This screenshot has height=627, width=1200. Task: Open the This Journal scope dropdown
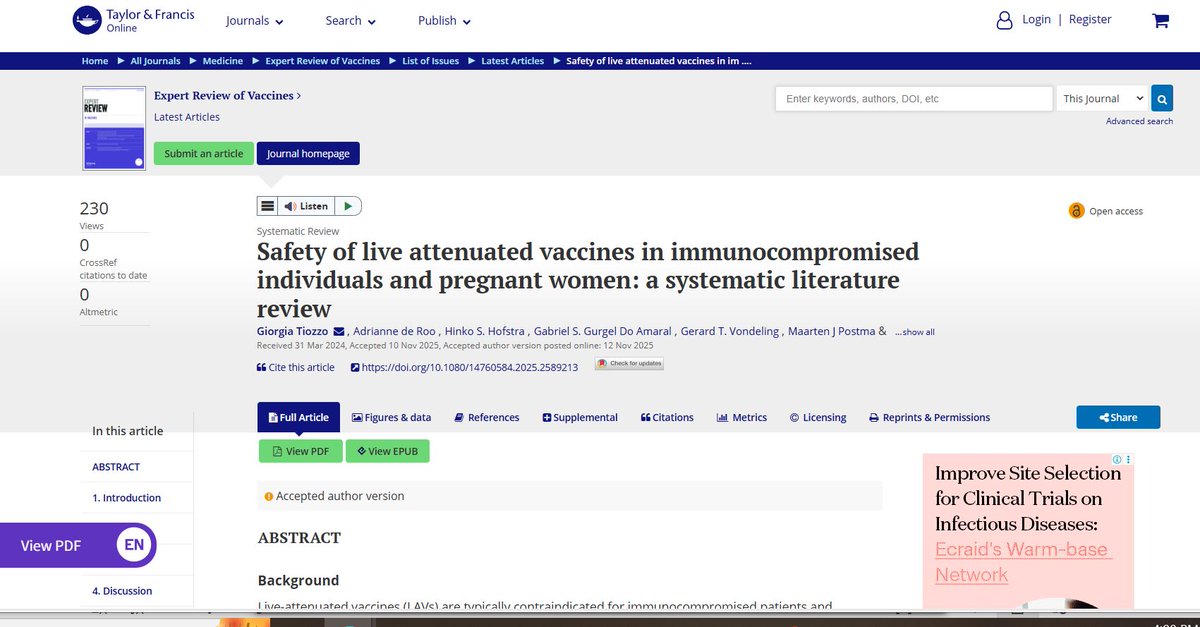[x=1103, y=99]
